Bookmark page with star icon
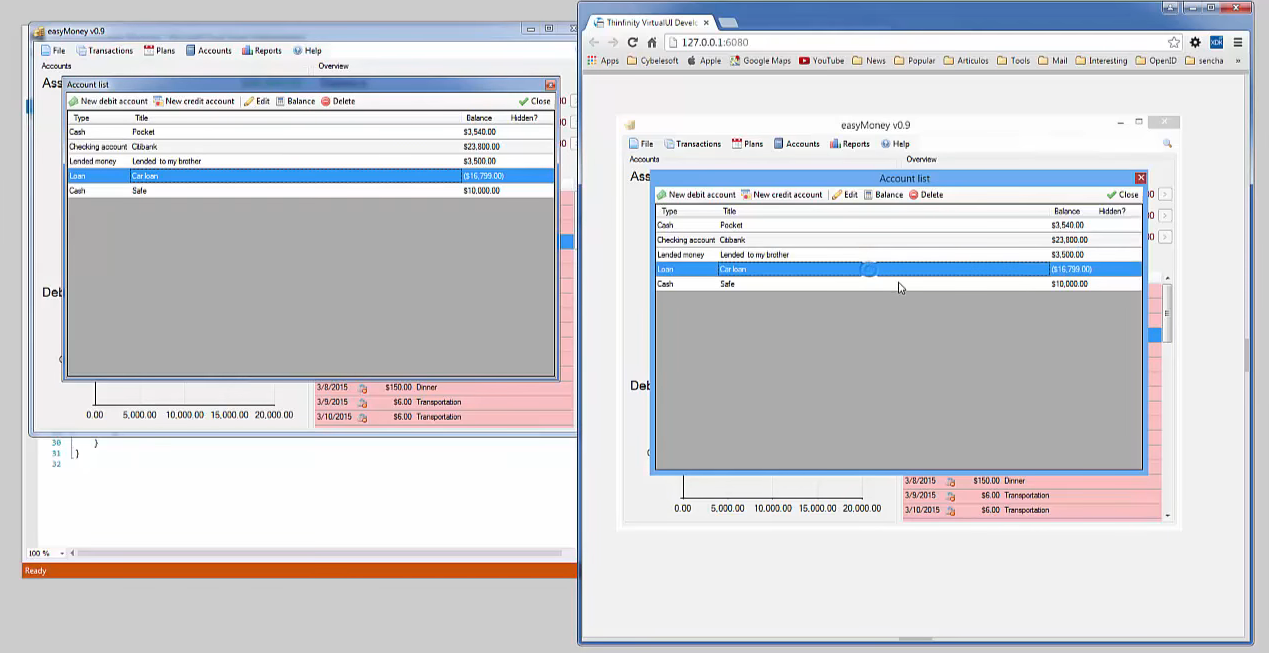This screenshot has height=653, width=1269. (1174, 42)
